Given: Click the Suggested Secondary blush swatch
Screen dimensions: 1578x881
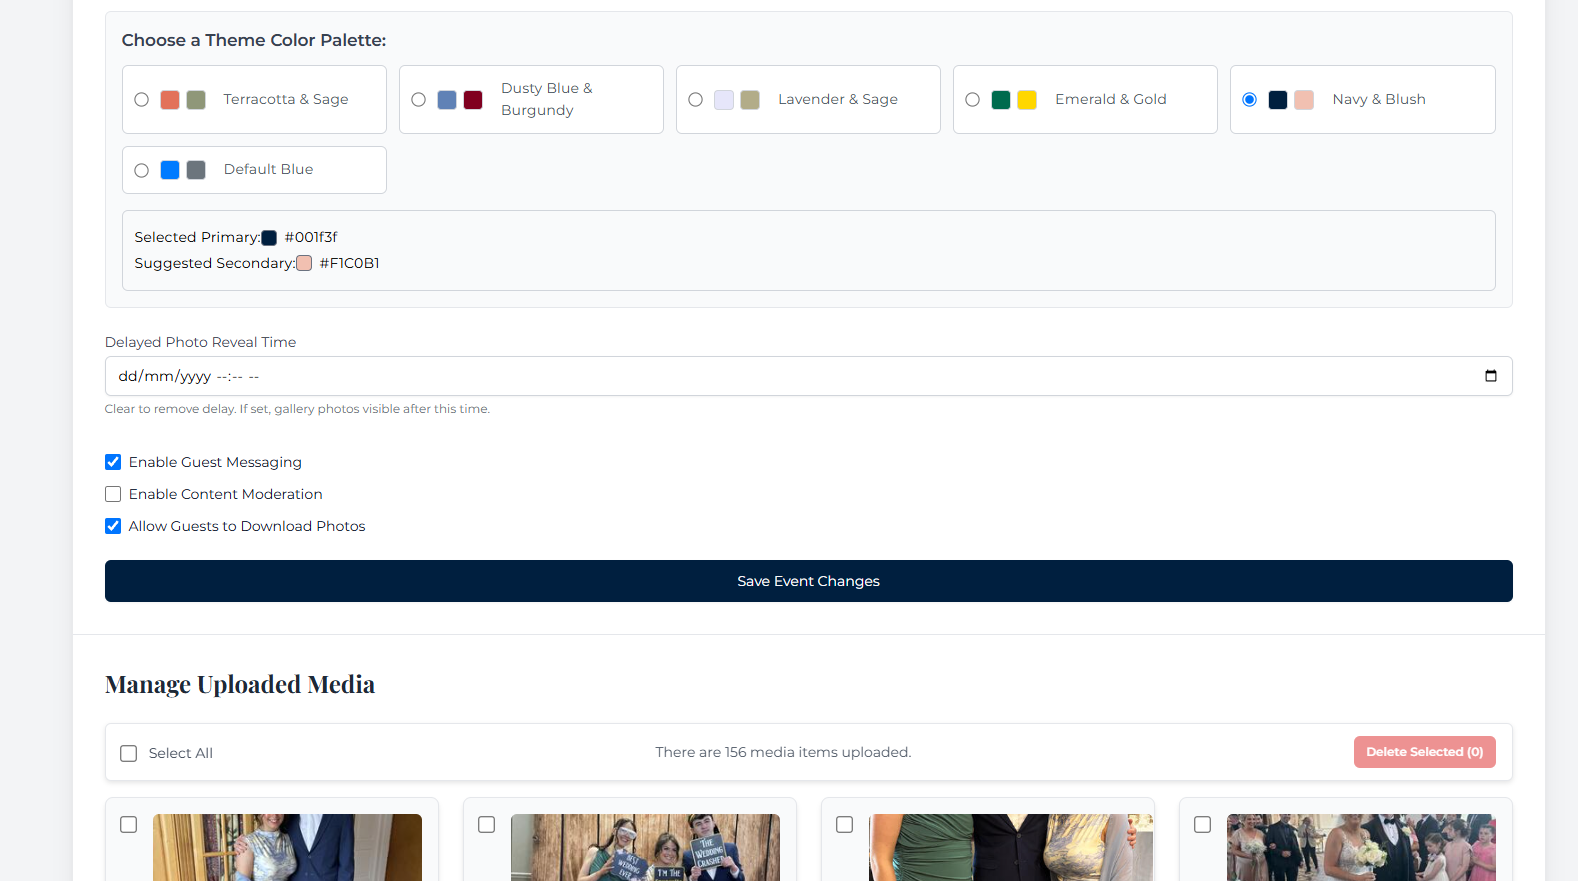Looking at the screenshot, I should [304, 264].
